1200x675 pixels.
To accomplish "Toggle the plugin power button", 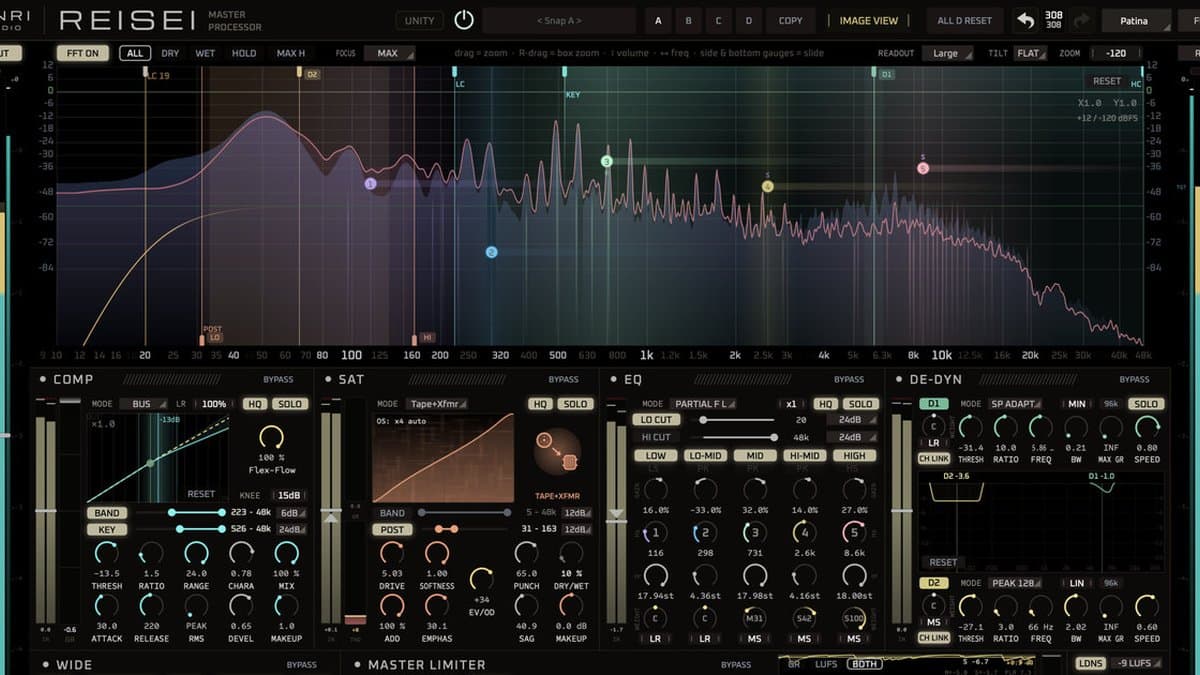I will coord(463,20).
